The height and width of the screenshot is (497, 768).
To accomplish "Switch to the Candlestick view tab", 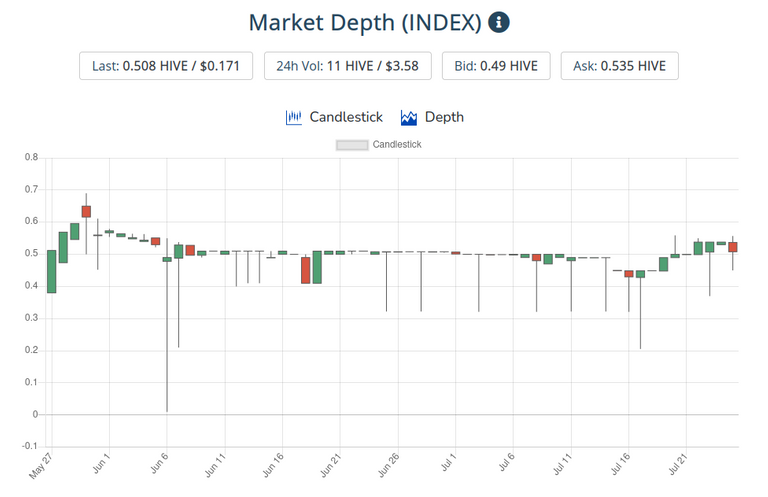I will point(334,118).
